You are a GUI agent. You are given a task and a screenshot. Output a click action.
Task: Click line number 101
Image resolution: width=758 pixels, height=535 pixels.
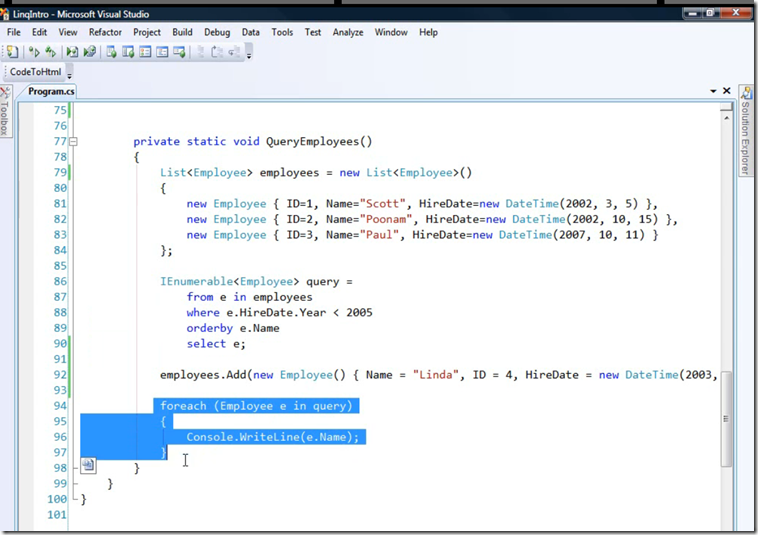coord(57,515)
